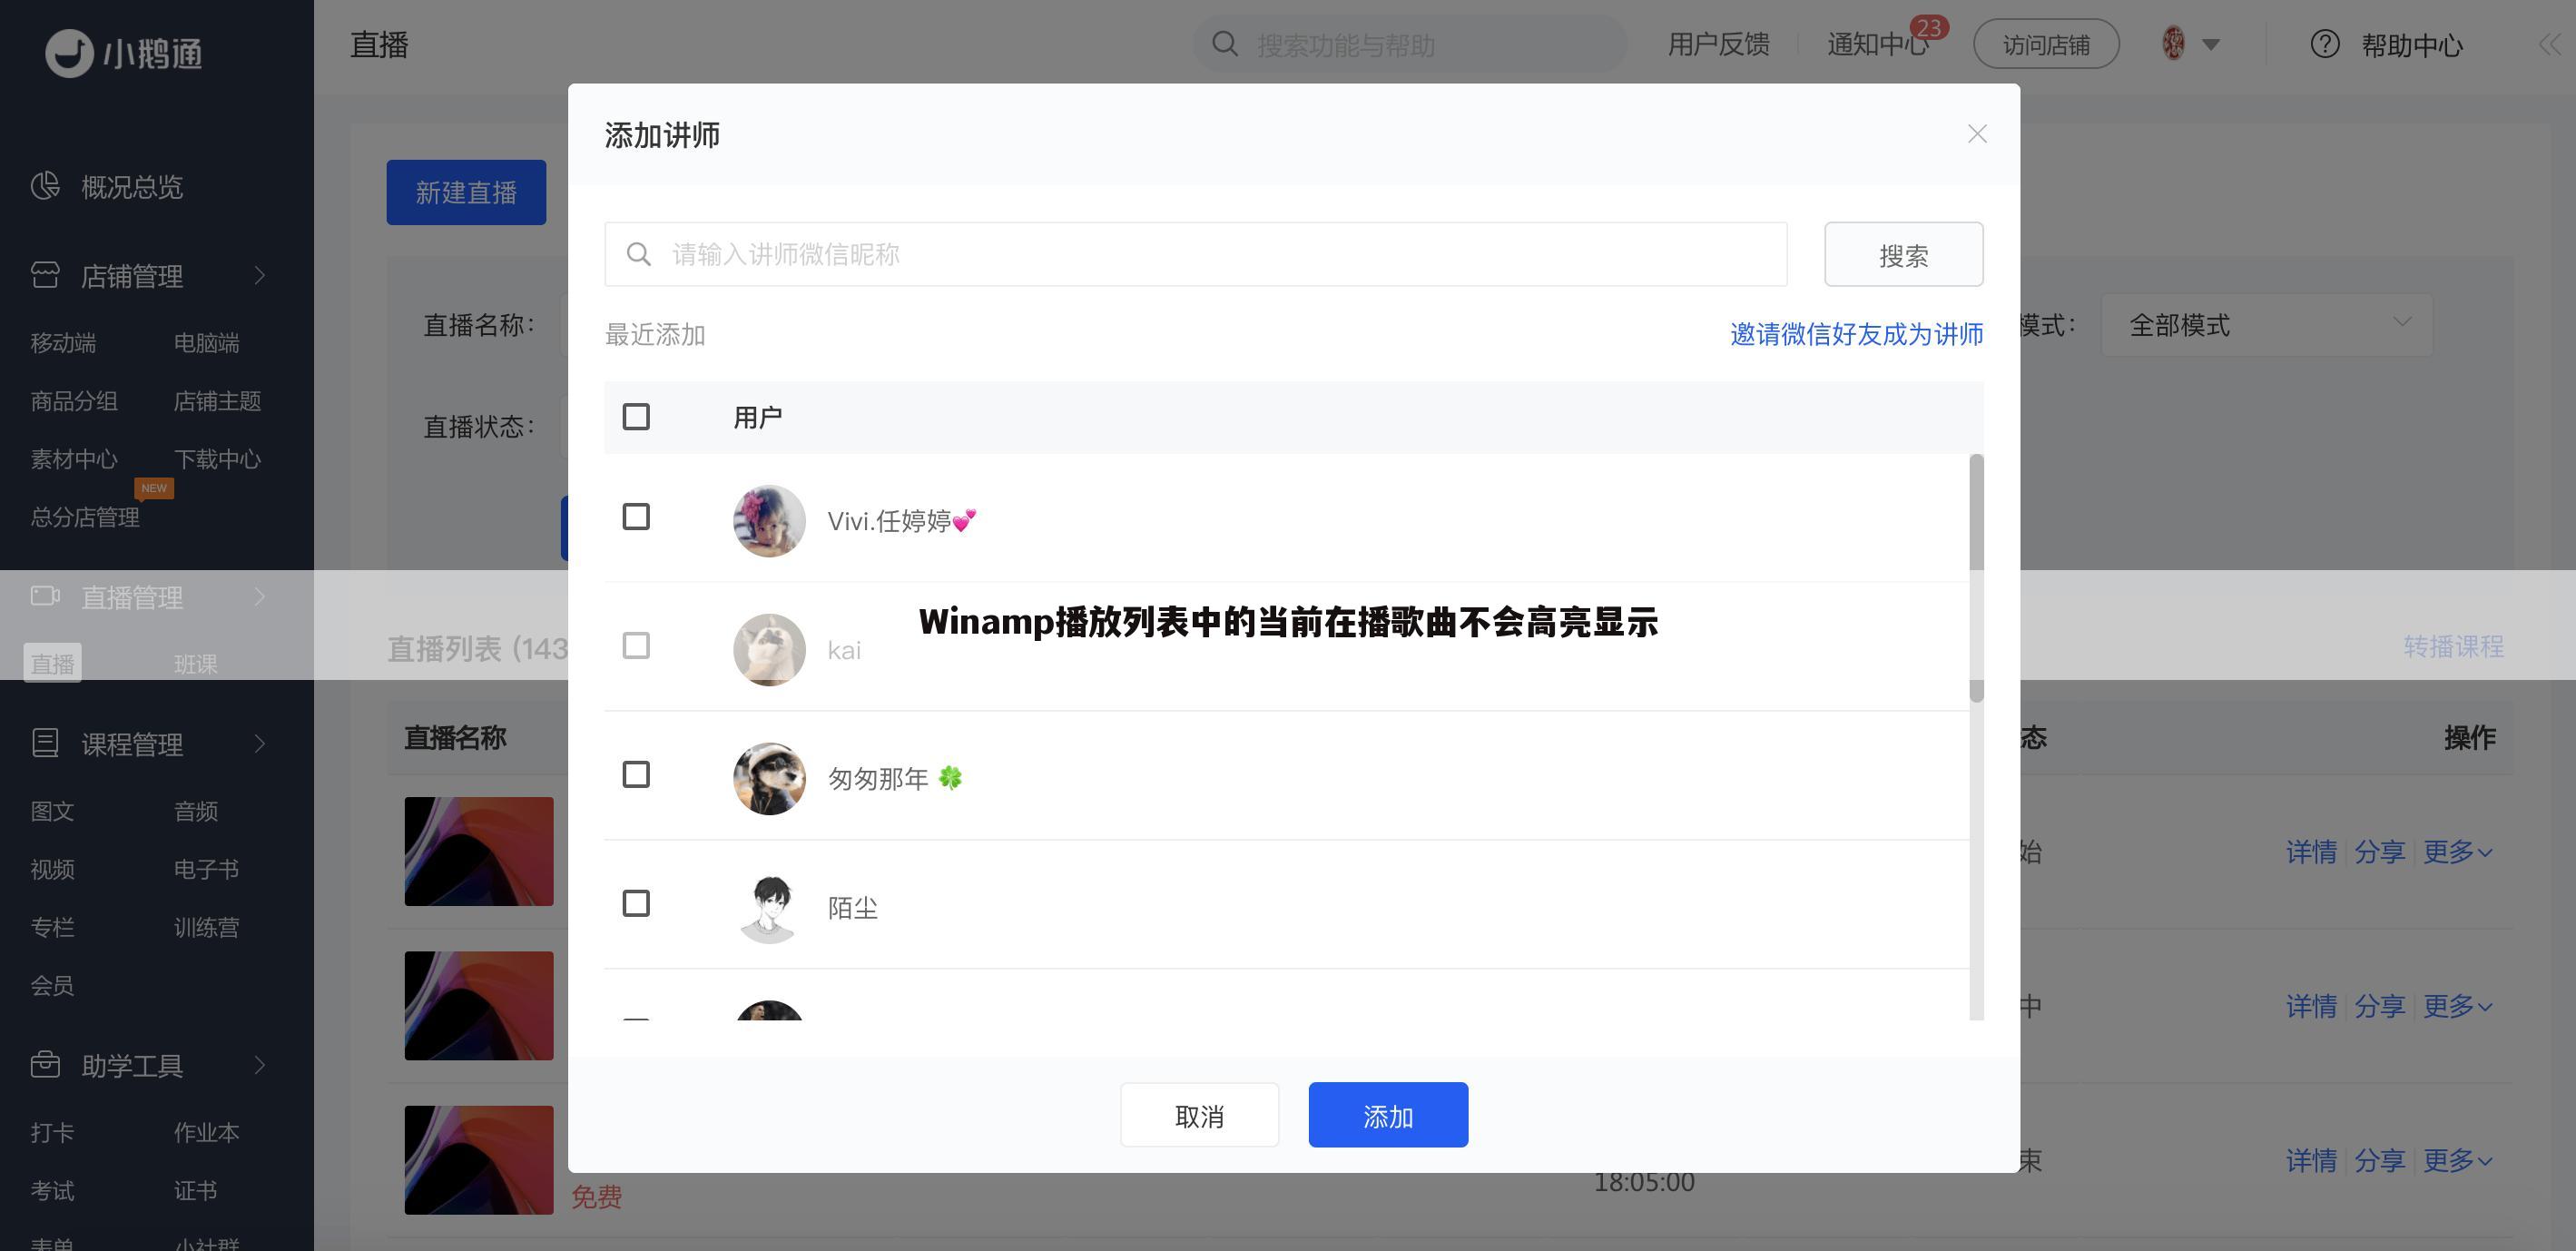Click third live stream thumbnail above 免费
The width and height of the screenshot is (2576, 1251).
[x=478, y=1160]
